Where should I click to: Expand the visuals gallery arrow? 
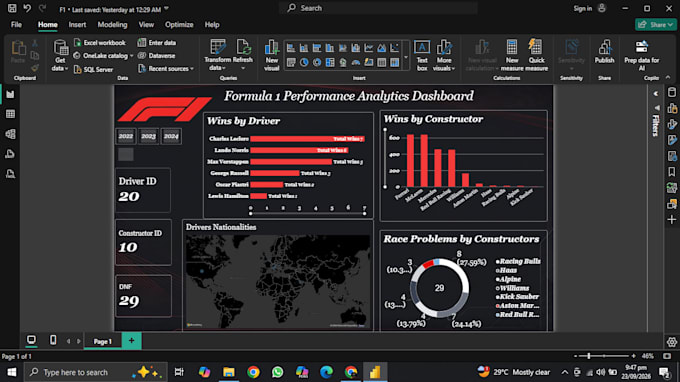[x=406, y=57]
